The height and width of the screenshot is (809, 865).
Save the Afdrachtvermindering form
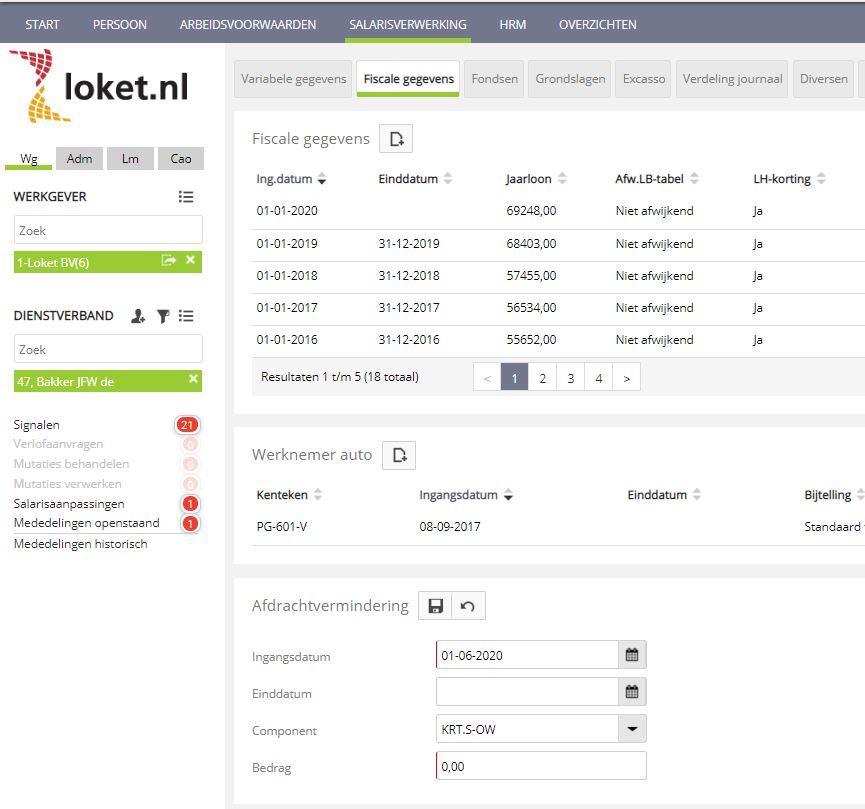[435, 606]
